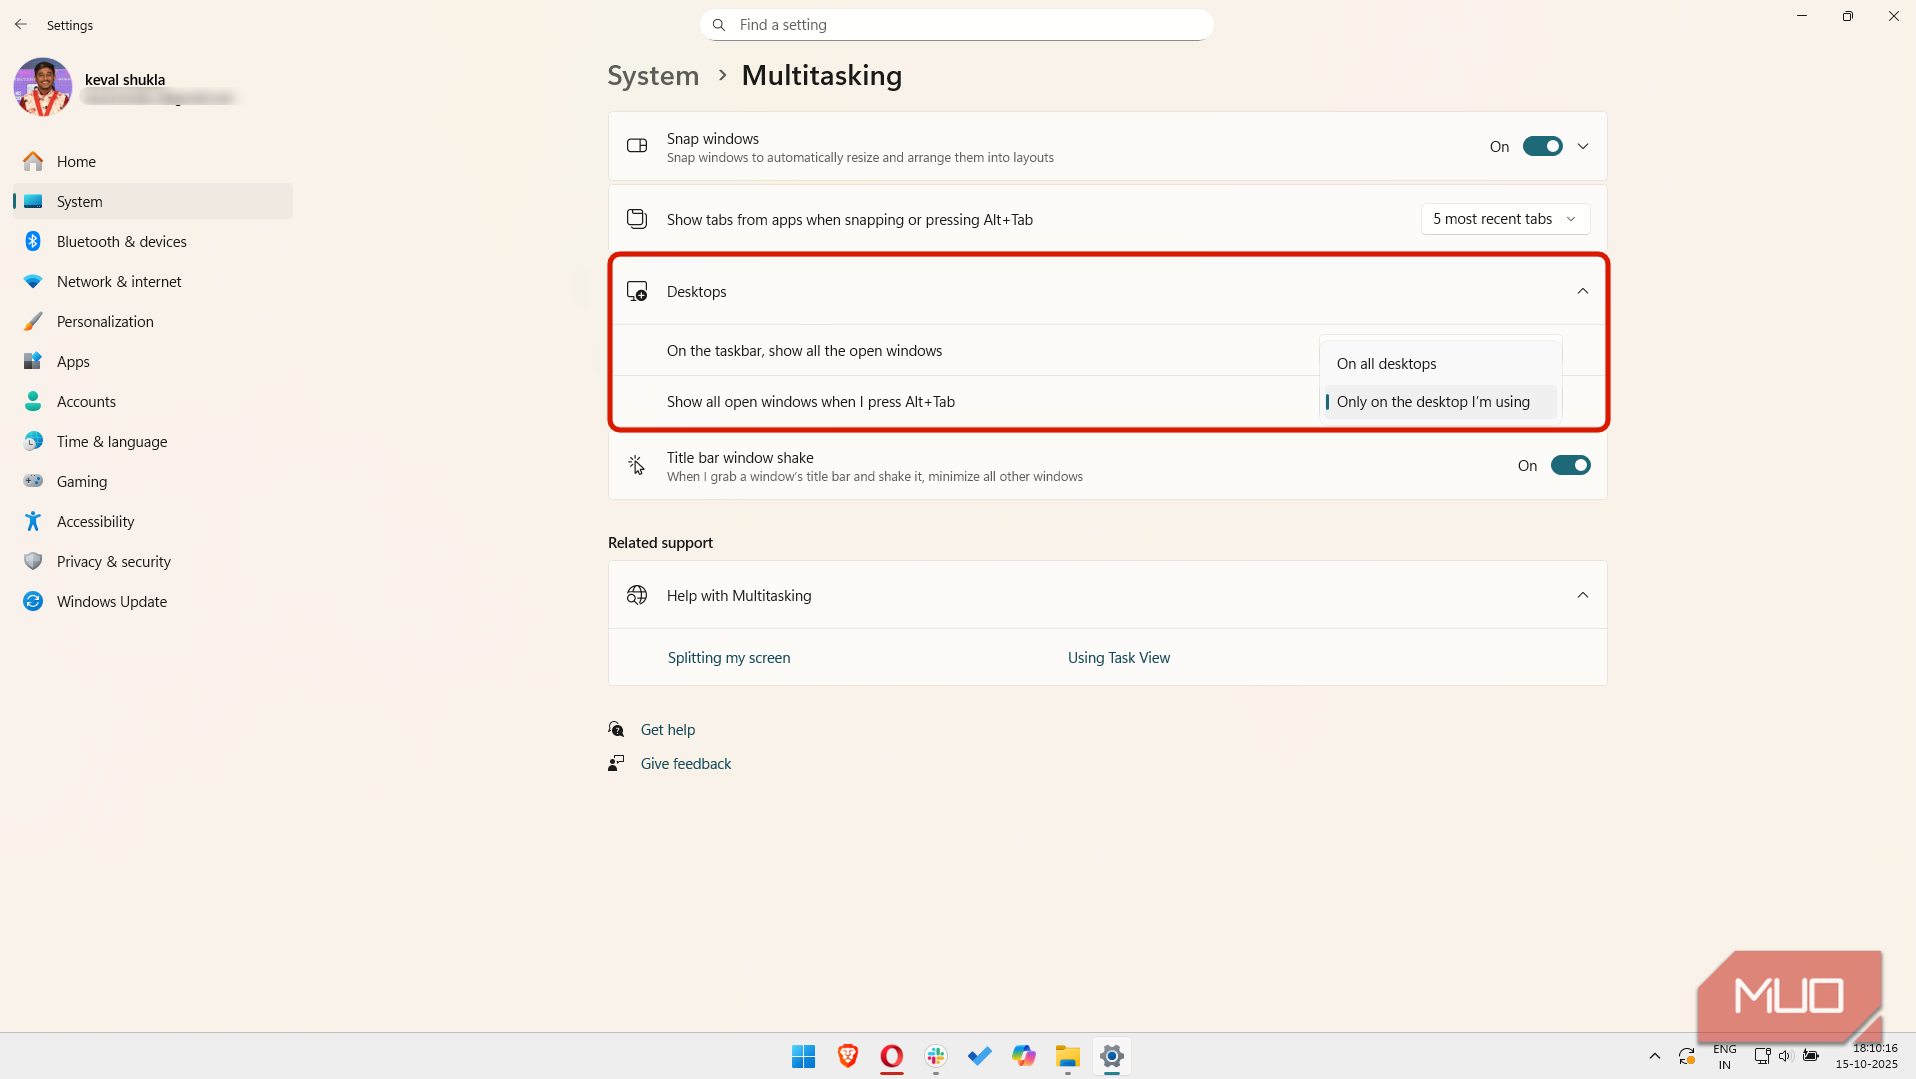Go back using the Settings back arrow
Screen dimensions: 1916x1079
pyautogui.click(x=21, y=25)
